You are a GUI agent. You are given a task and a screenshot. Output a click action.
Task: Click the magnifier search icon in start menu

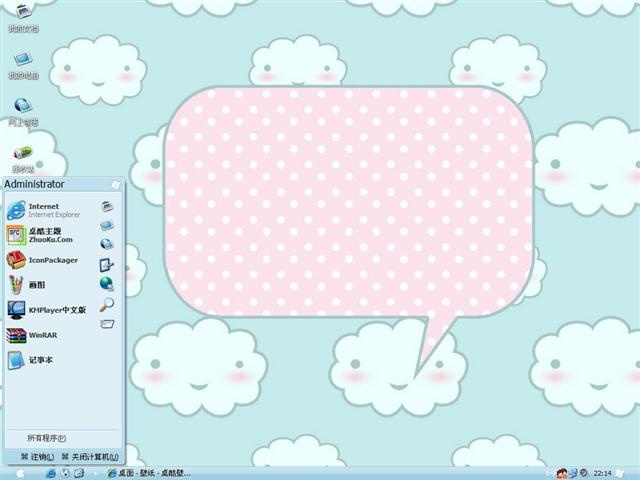(x=107, y=304)
